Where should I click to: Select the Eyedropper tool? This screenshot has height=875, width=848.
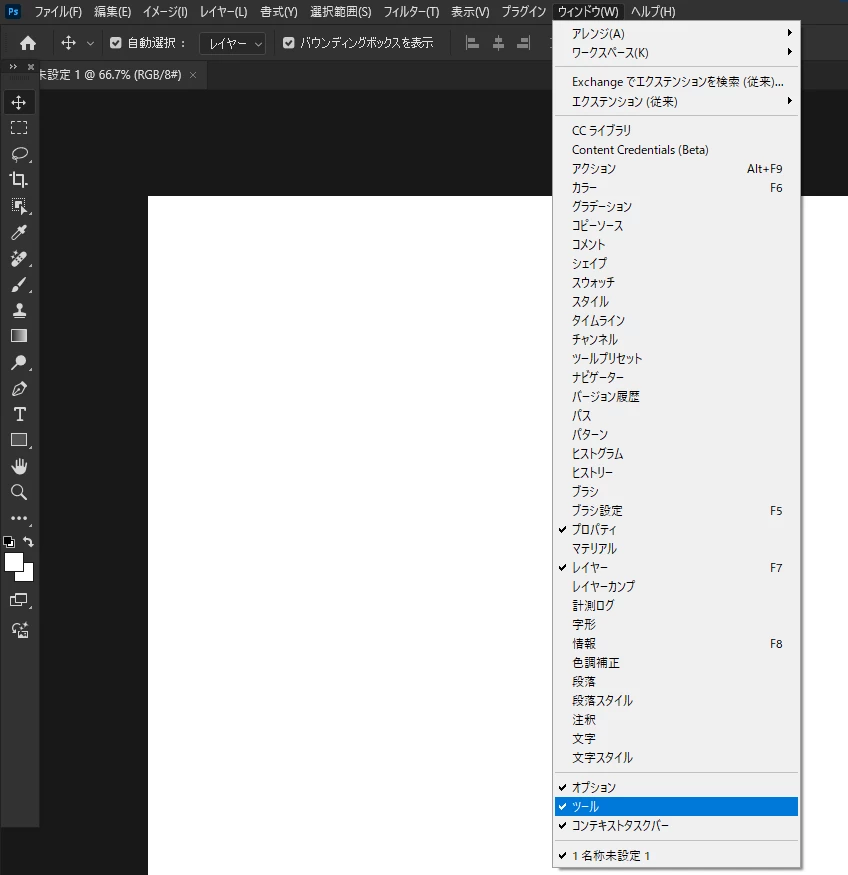click(x=19, y=232)
